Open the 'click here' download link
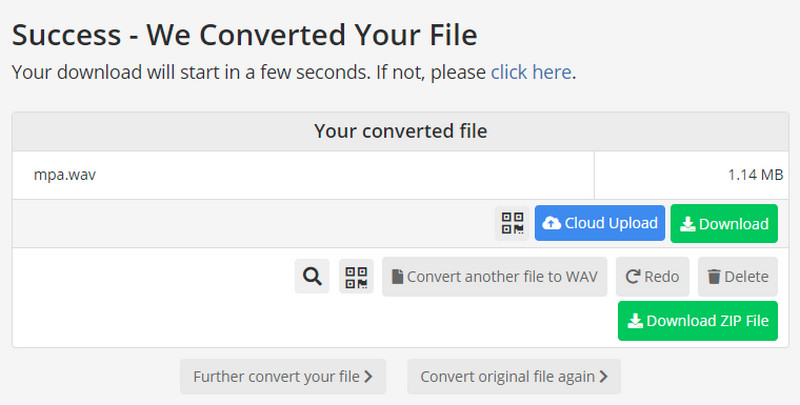The width and height of the screenshot is (800, 405). (x=531, y=72)
